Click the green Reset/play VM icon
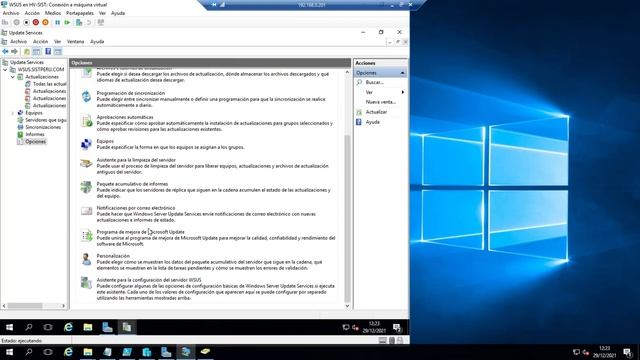The width and height of the screenshot is (640, 360). pos(67,22)
